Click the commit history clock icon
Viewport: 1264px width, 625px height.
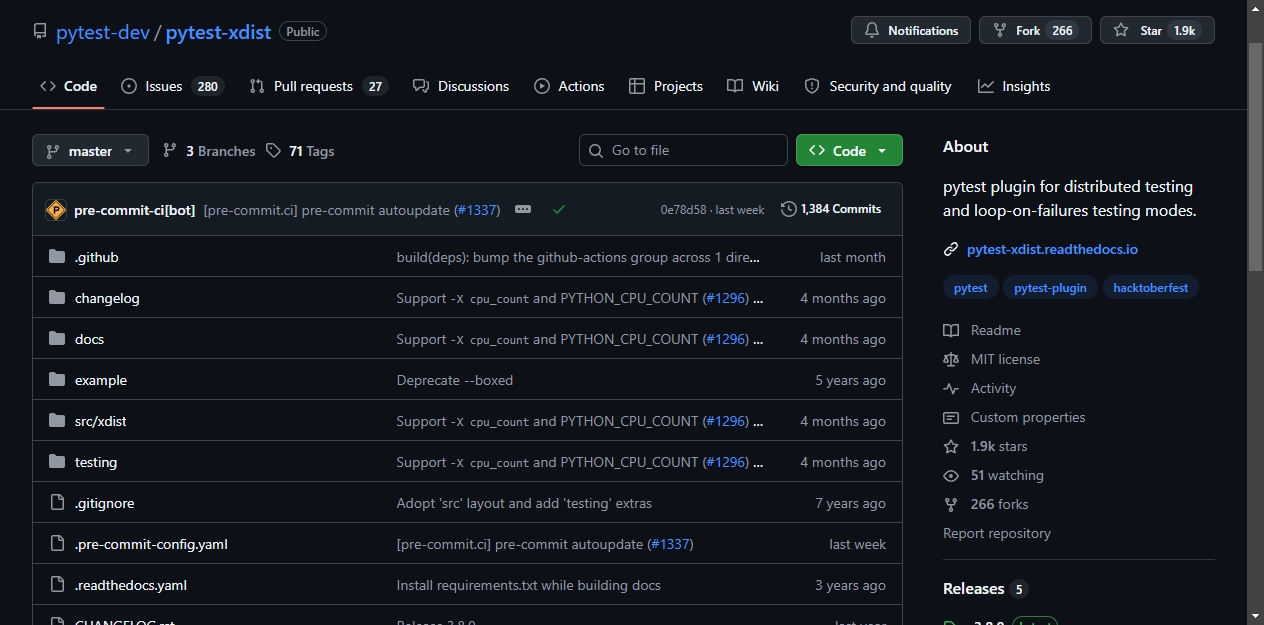789,209
